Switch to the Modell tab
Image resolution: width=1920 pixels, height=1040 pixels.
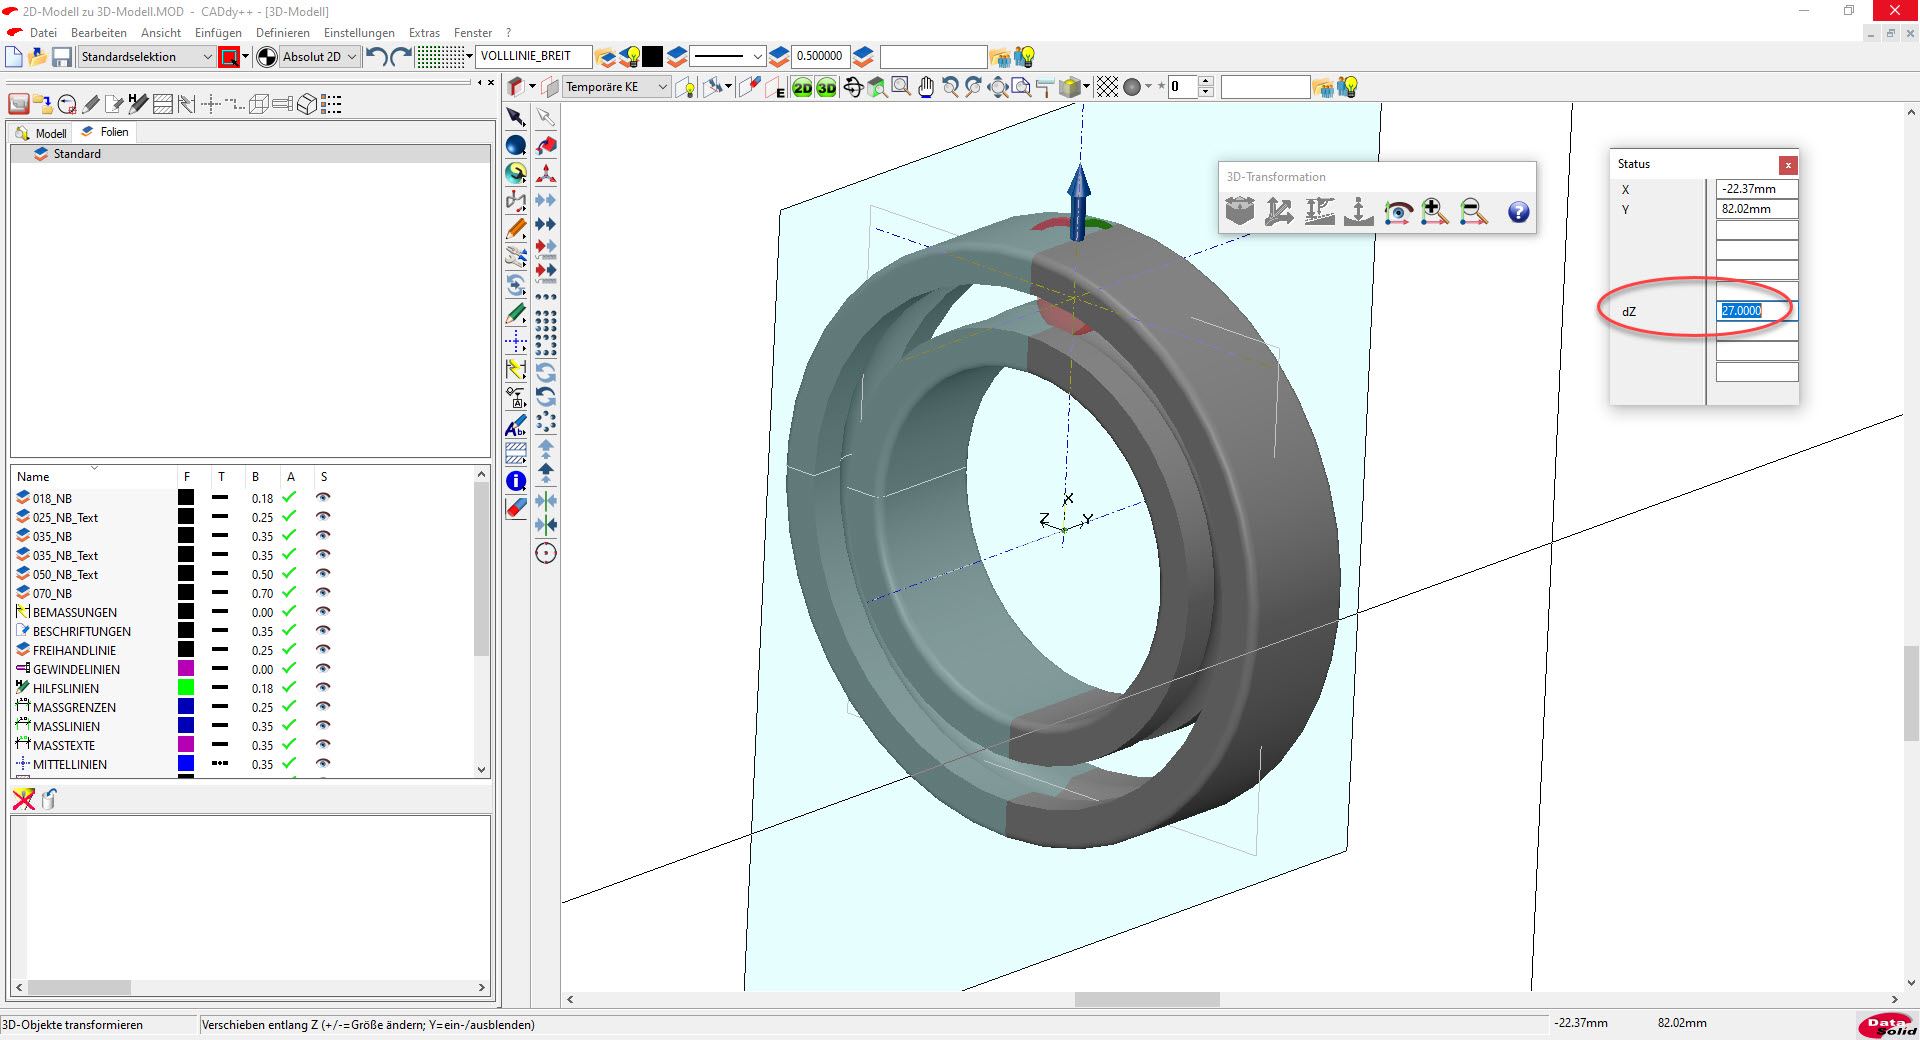coord(42,133)
